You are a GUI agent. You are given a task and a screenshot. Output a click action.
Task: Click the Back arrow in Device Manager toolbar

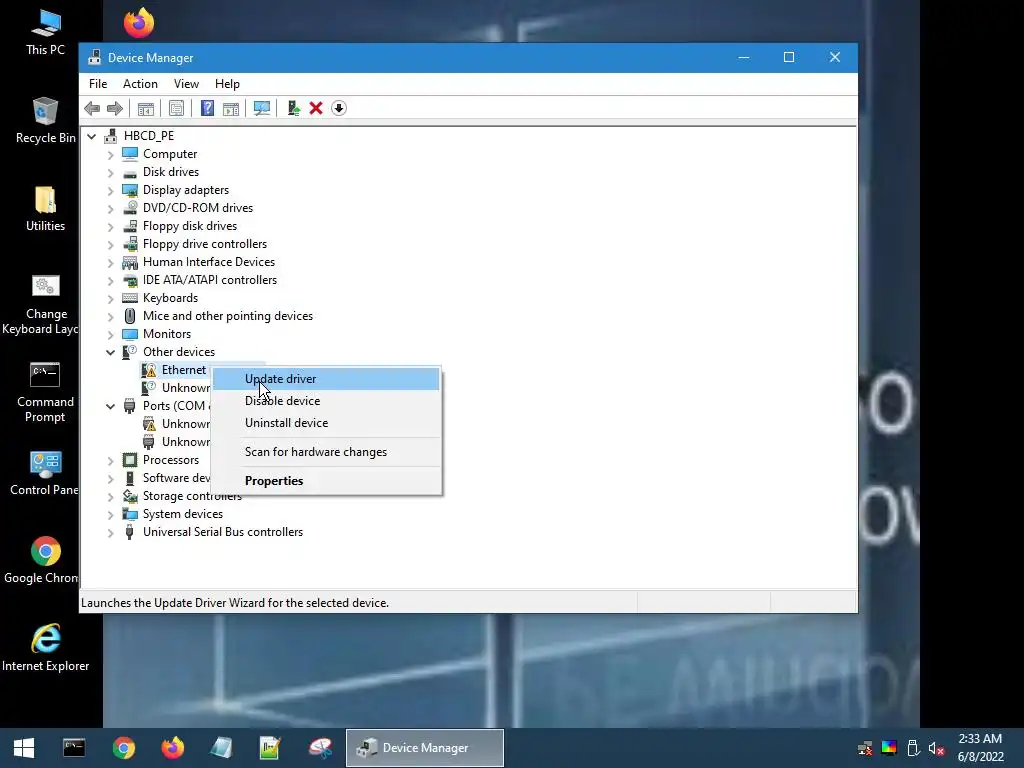pos(92,108)
